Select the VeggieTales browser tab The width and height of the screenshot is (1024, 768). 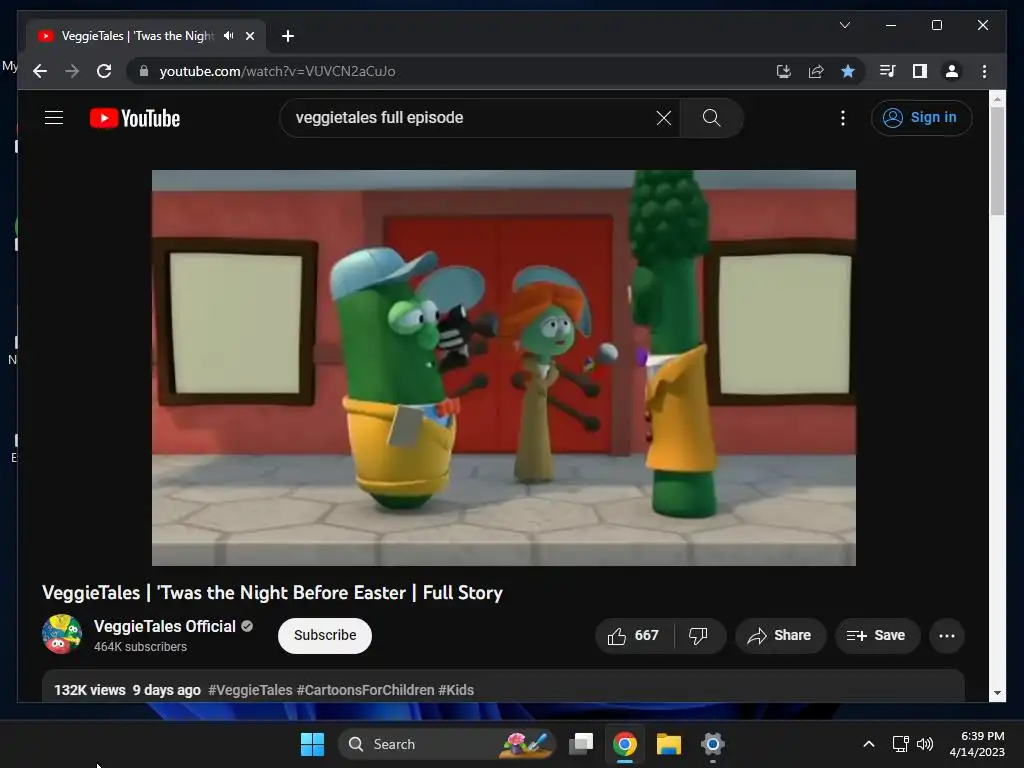click(x=146, y=36)
